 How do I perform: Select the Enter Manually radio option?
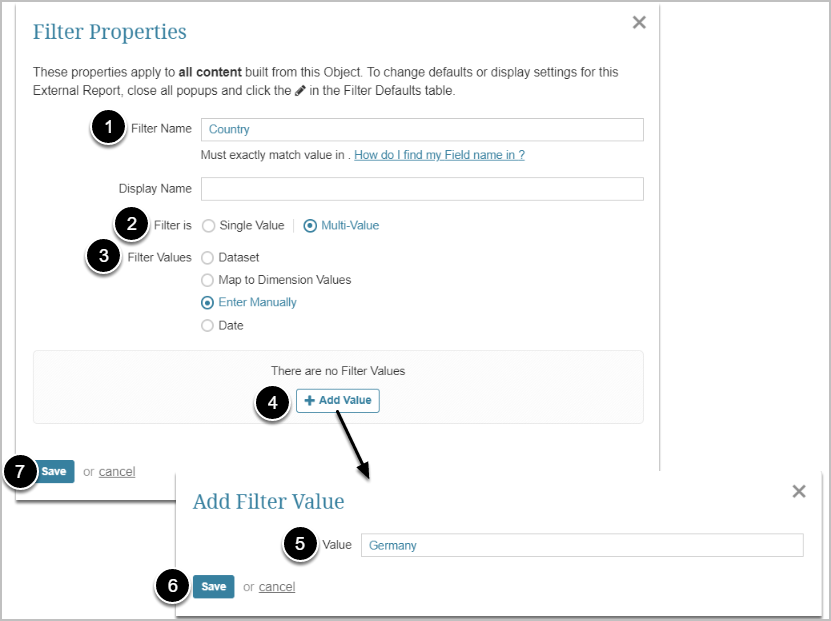pyautogui.click(x=208, y=302)
